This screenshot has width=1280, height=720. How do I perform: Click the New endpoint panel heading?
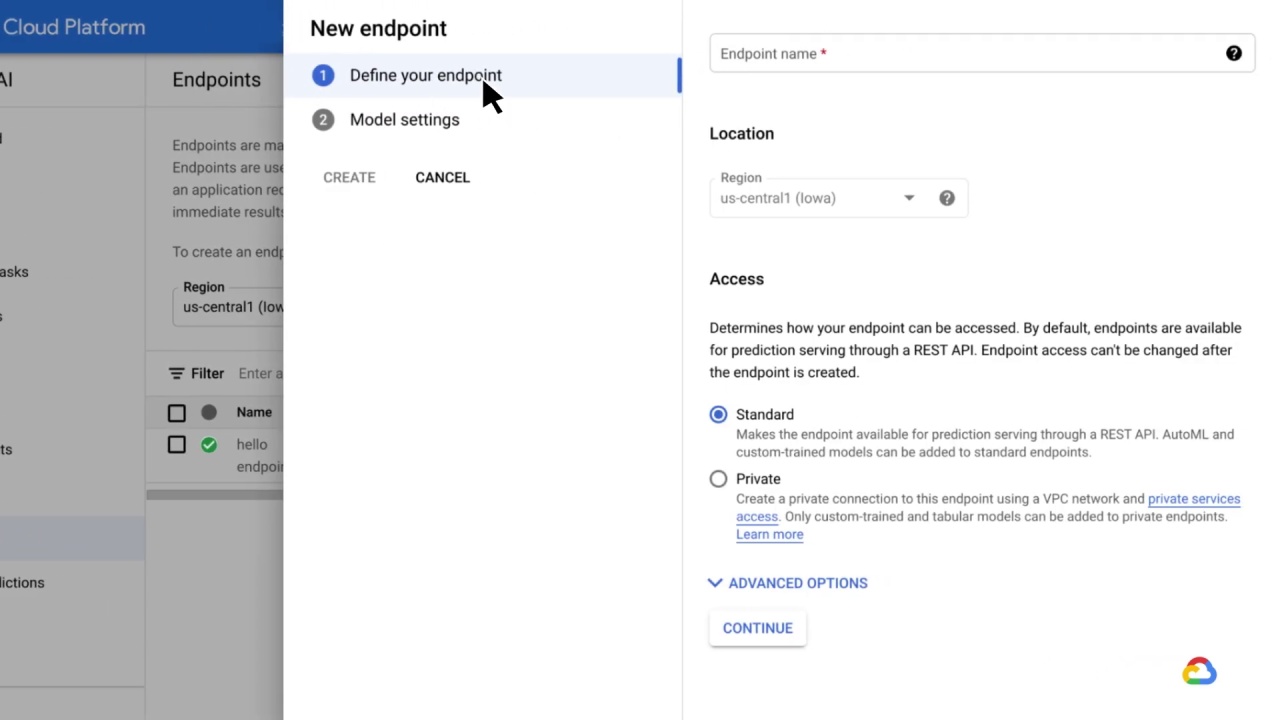378,28
